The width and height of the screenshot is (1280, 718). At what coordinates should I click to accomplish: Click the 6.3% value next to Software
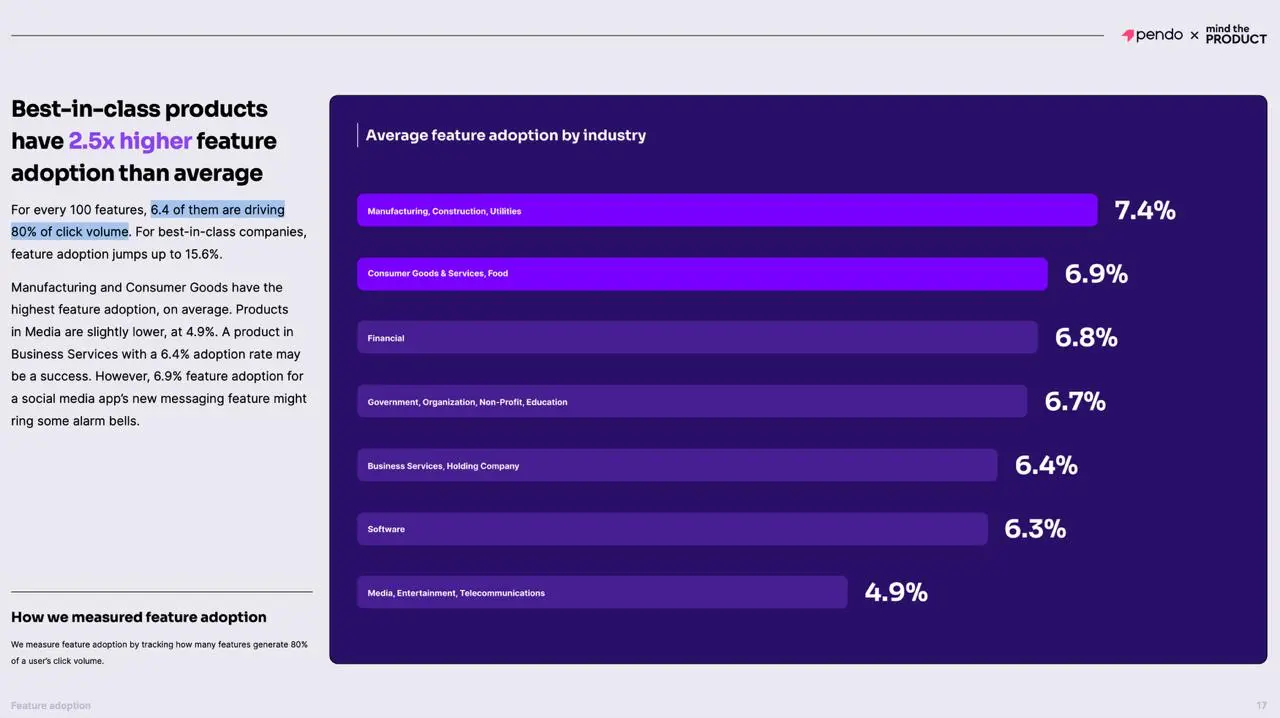tap(1035, 529)
